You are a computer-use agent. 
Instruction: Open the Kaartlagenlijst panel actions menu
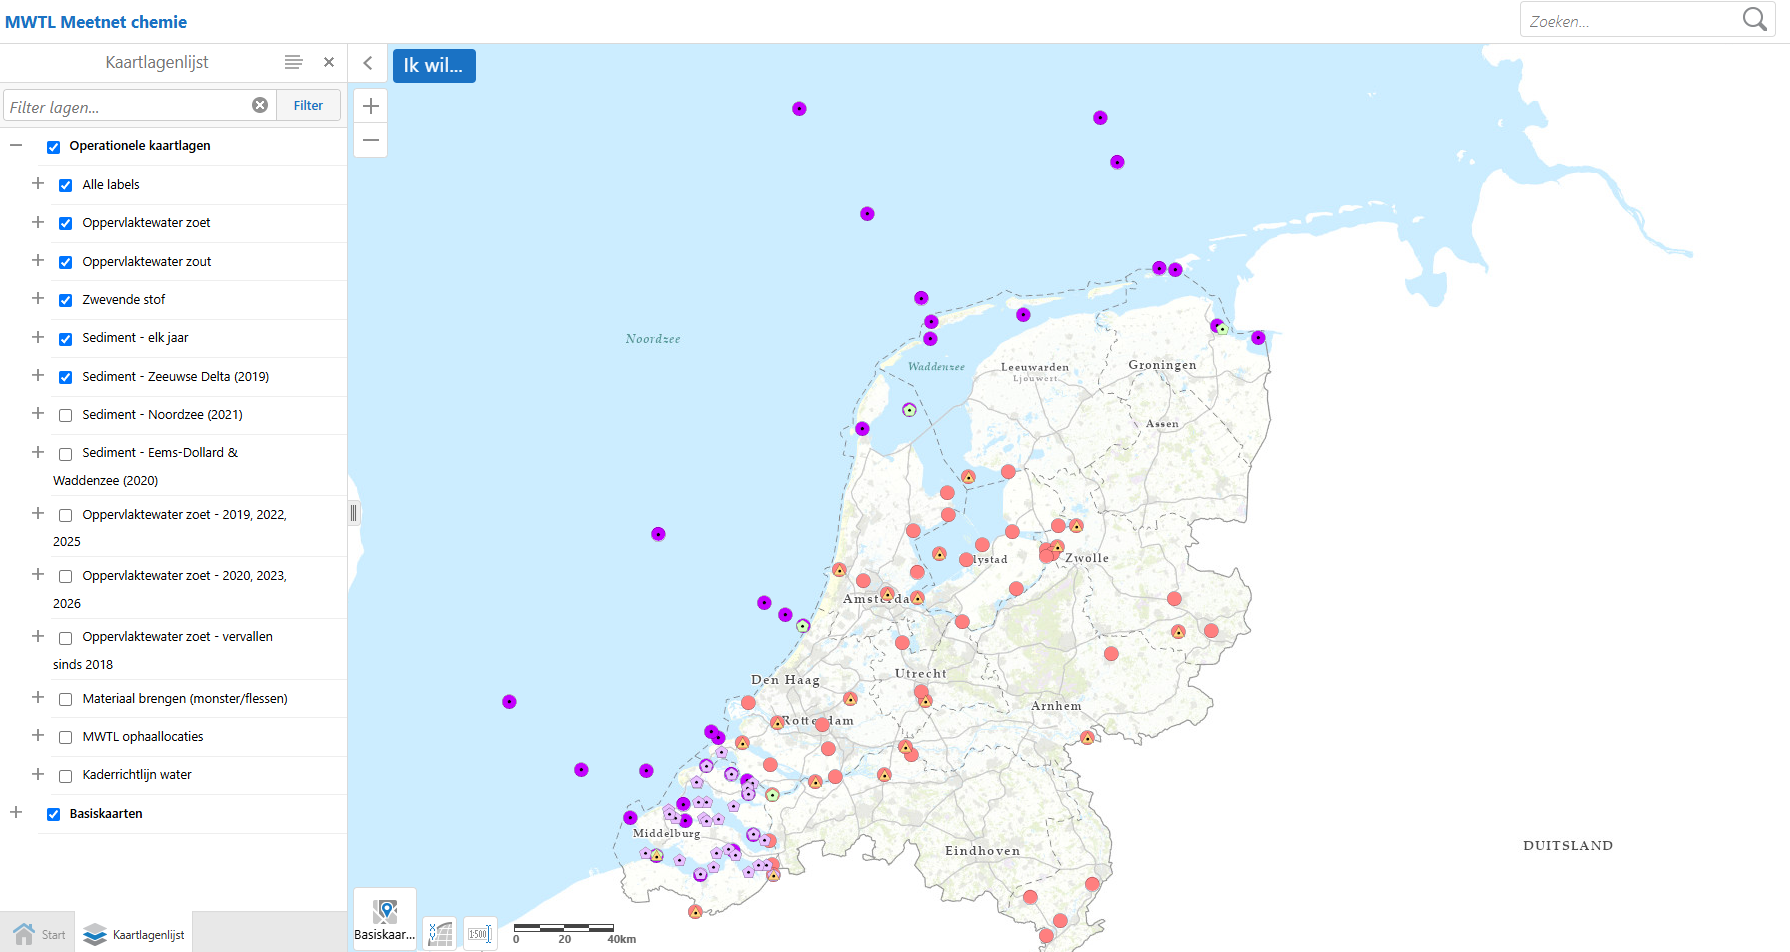click(293, 62)
